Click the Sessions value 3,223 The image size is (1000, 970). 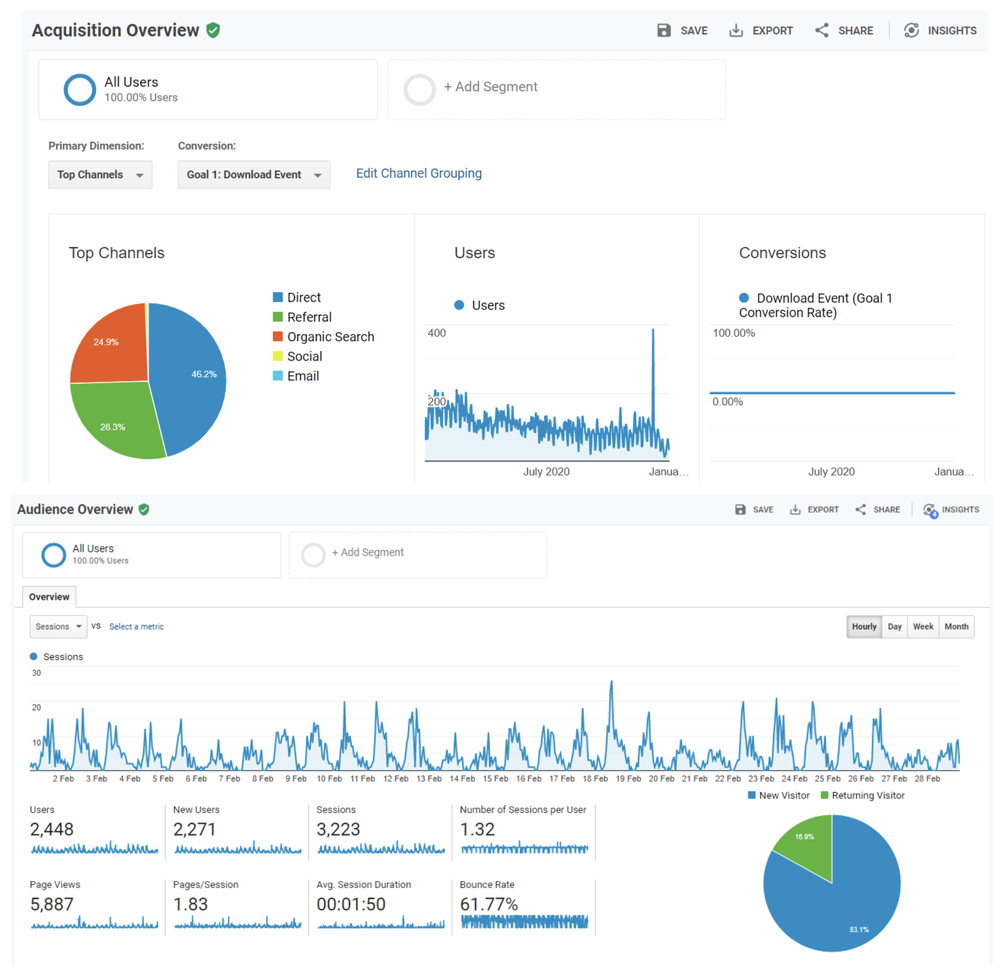339,829
